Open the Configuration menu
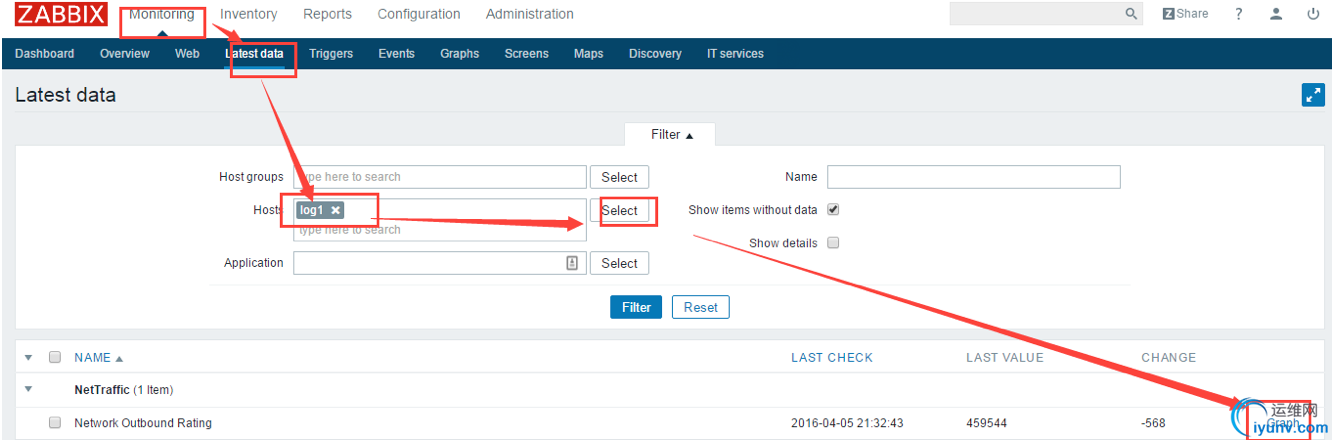1334x444 pixels. click(x=419, y=14)
